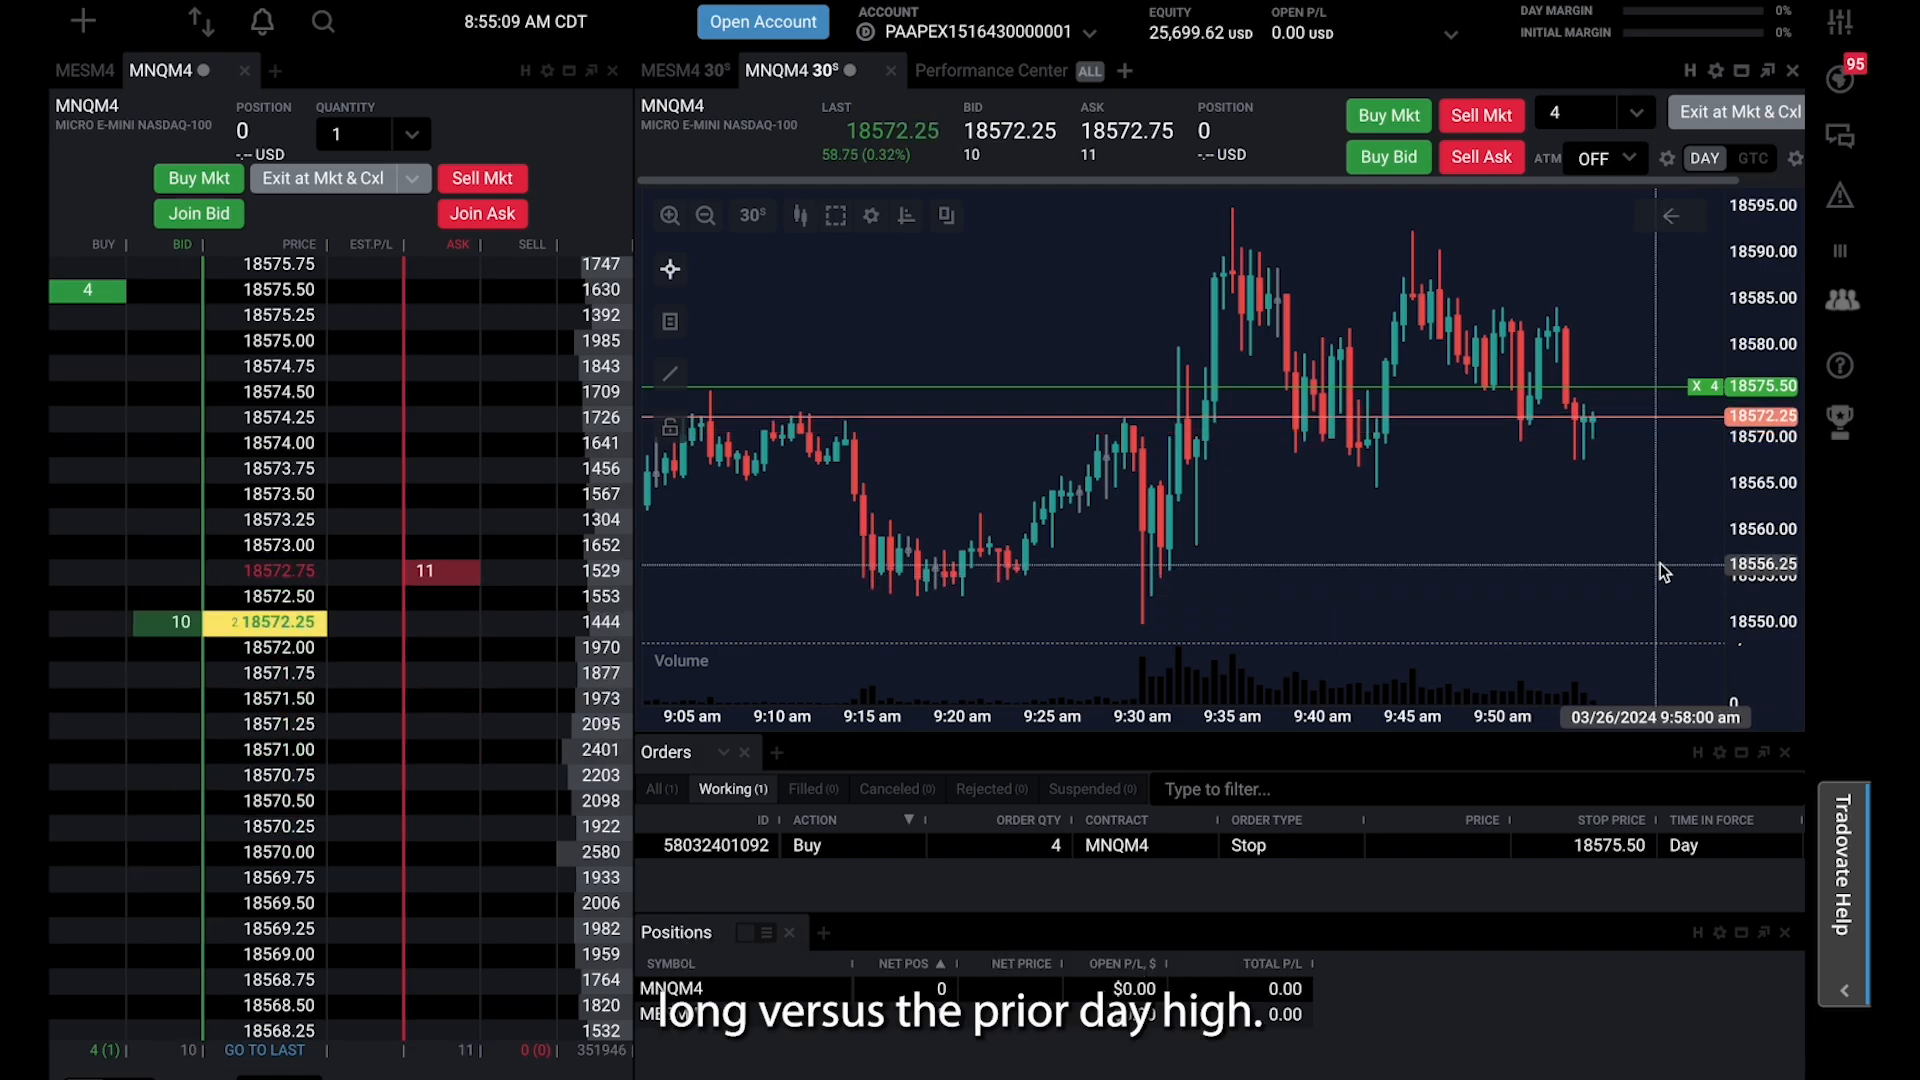Select the Working orders tab

733,789
